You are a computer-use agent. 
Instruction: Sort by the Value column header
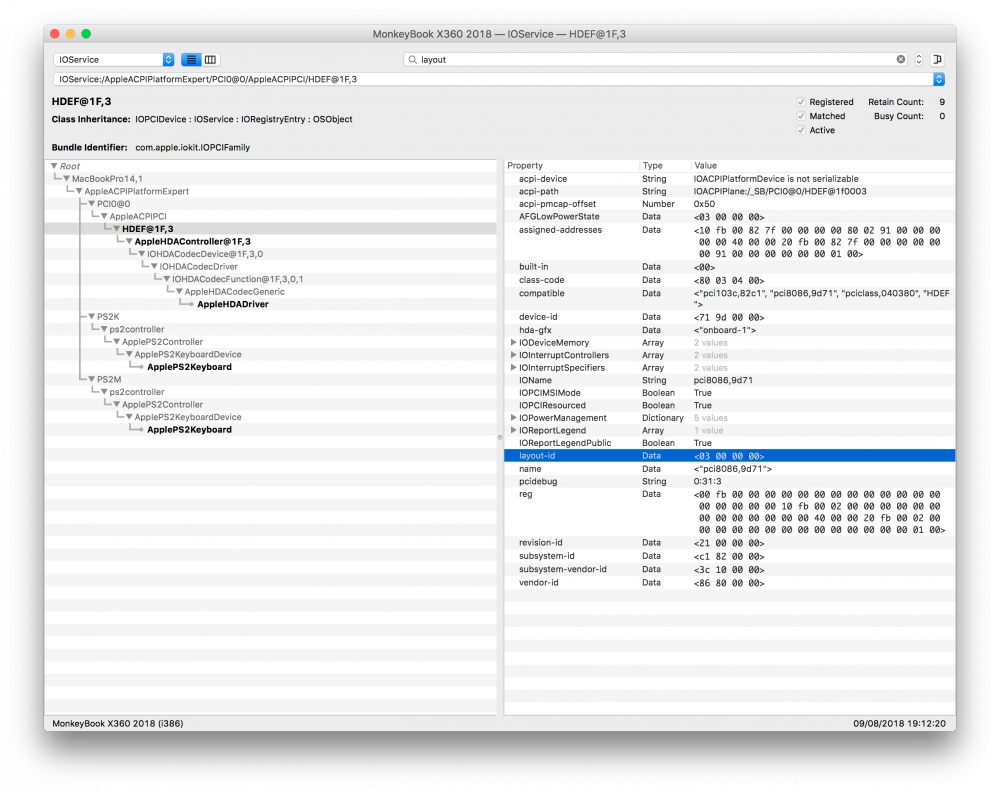[x=823, y=165]
